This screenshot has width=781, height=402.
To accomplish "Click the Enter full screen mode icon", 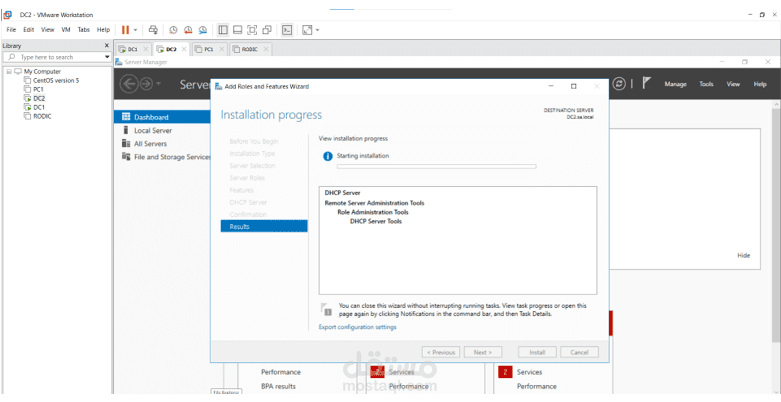I will click(x=252, y=30).
